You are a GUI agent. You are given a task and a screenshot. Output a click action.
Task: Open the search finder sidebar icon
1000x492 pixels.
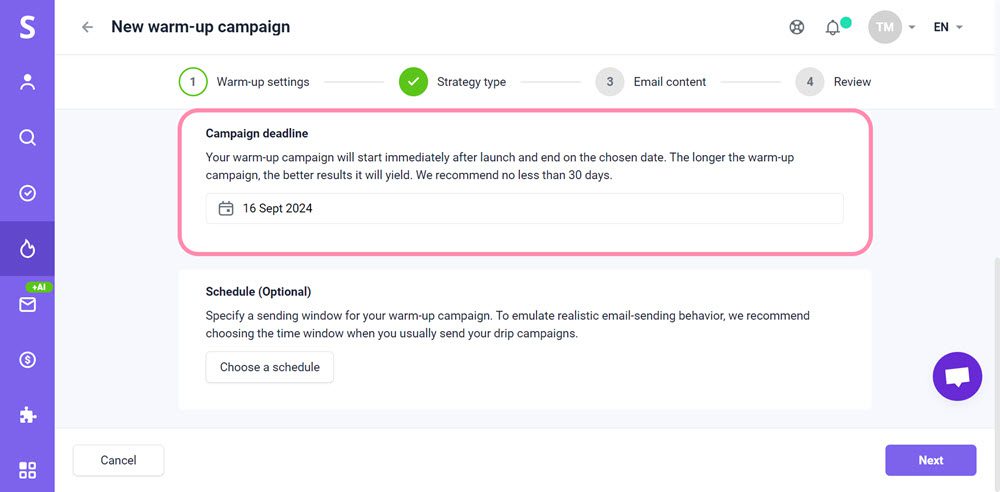(x=27, y=138)
